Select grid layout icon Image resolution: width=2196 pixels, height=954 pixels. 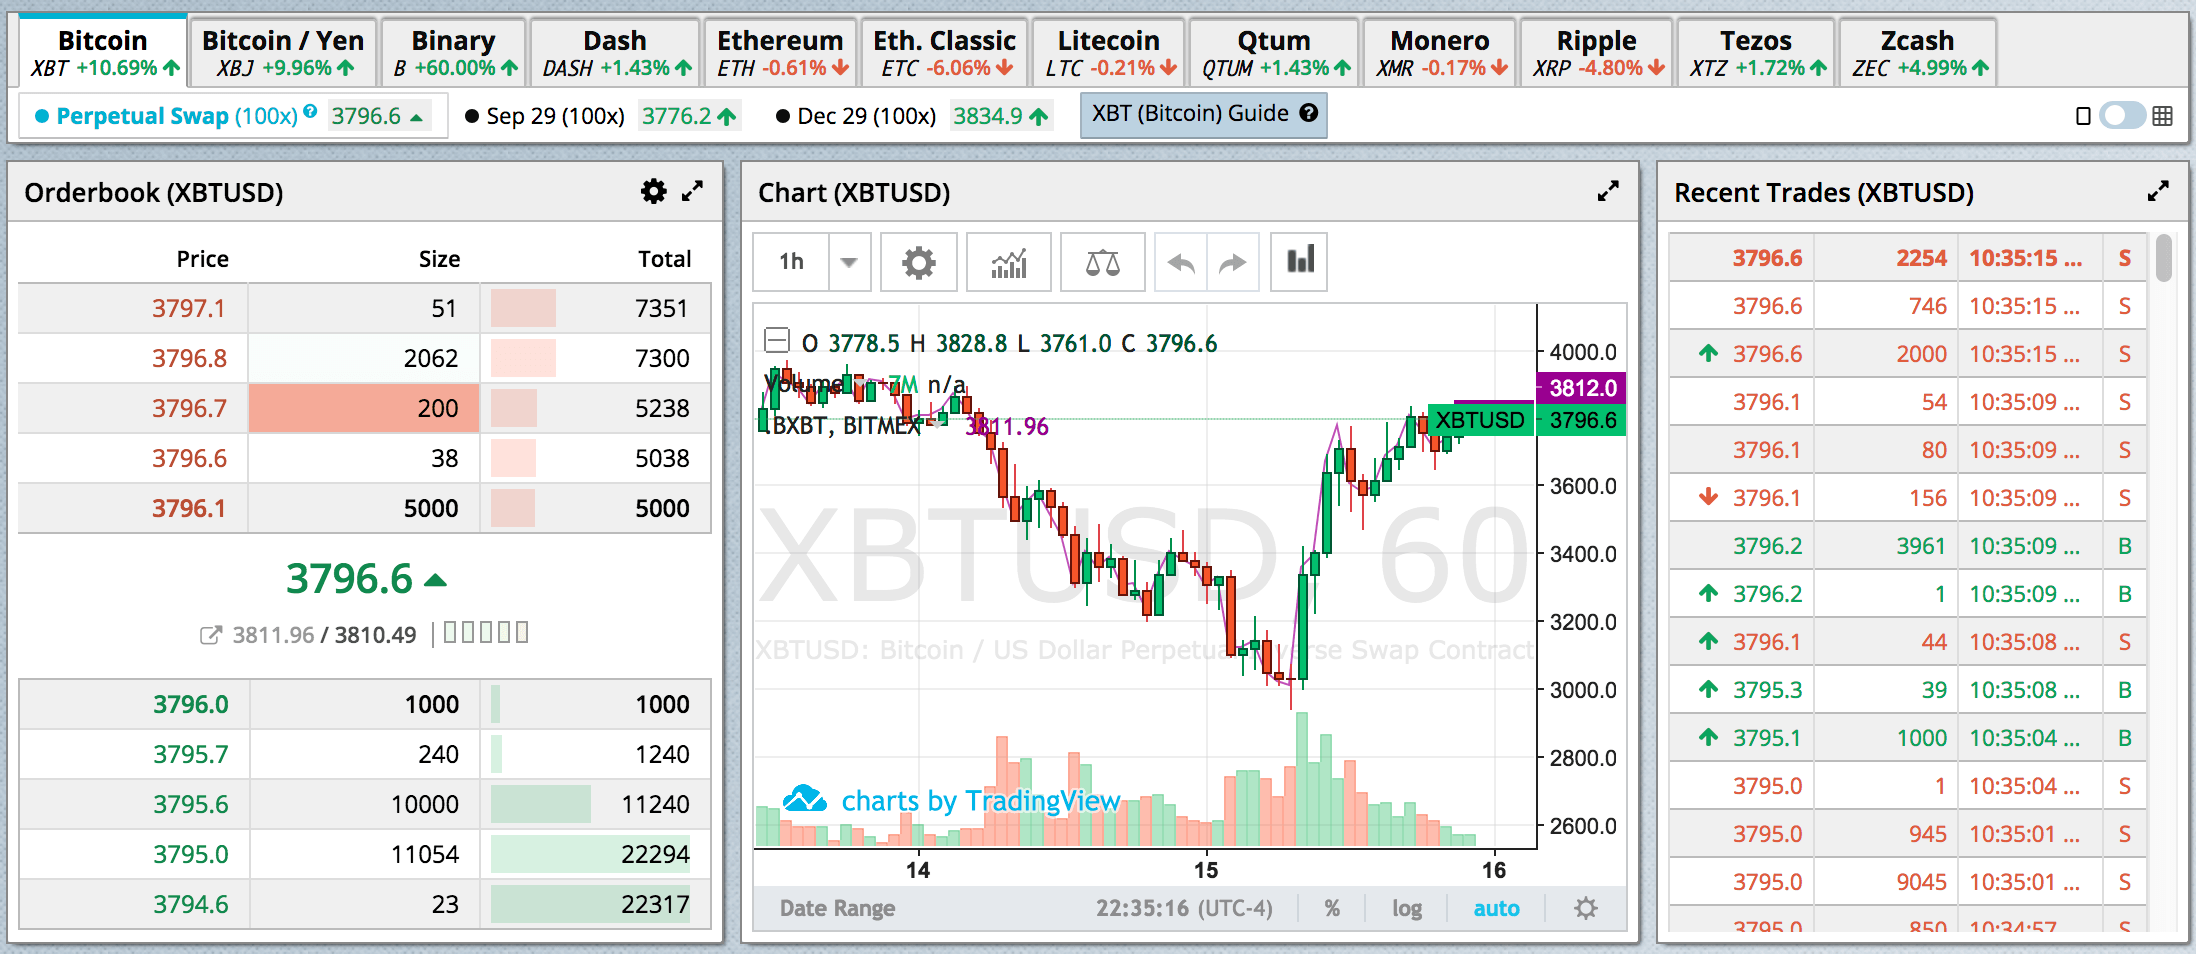point(2162,116)
